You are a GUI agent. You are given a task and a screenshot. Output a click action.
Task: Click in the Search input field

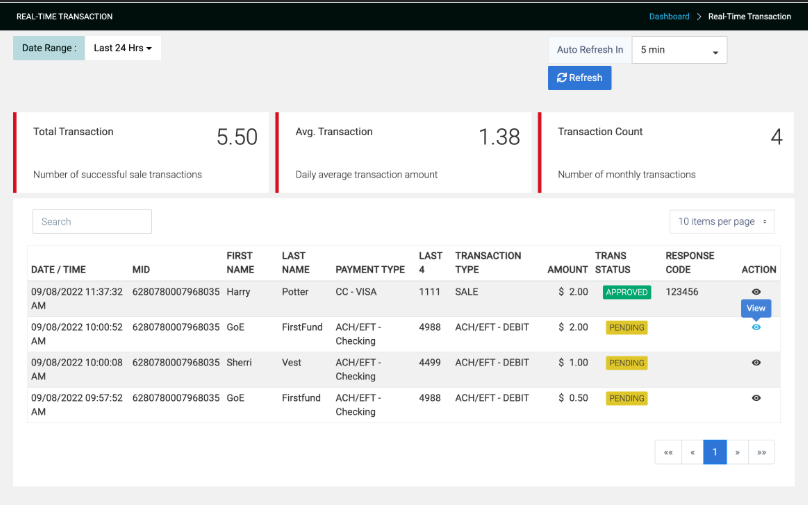tap(92, 221)
